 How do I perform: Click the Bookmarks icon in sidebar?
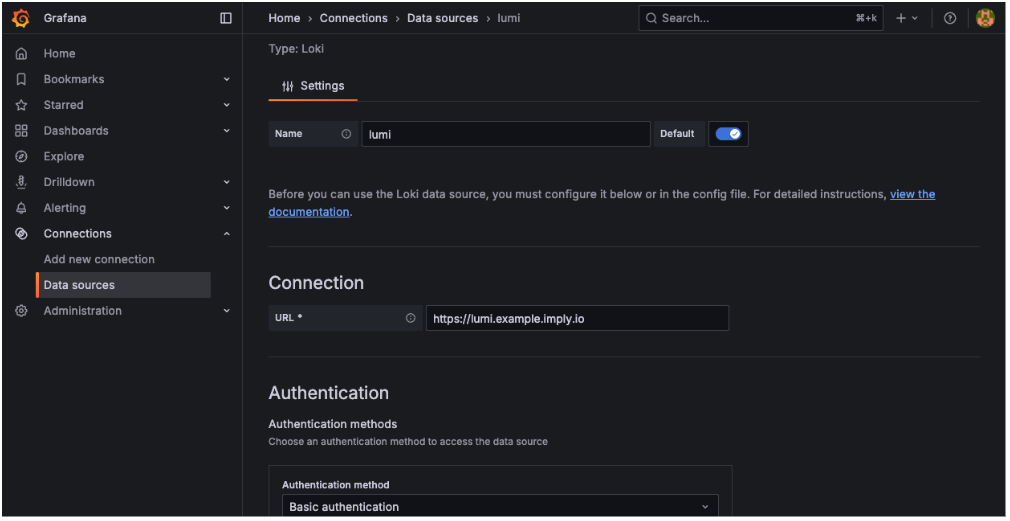[21, 79]
